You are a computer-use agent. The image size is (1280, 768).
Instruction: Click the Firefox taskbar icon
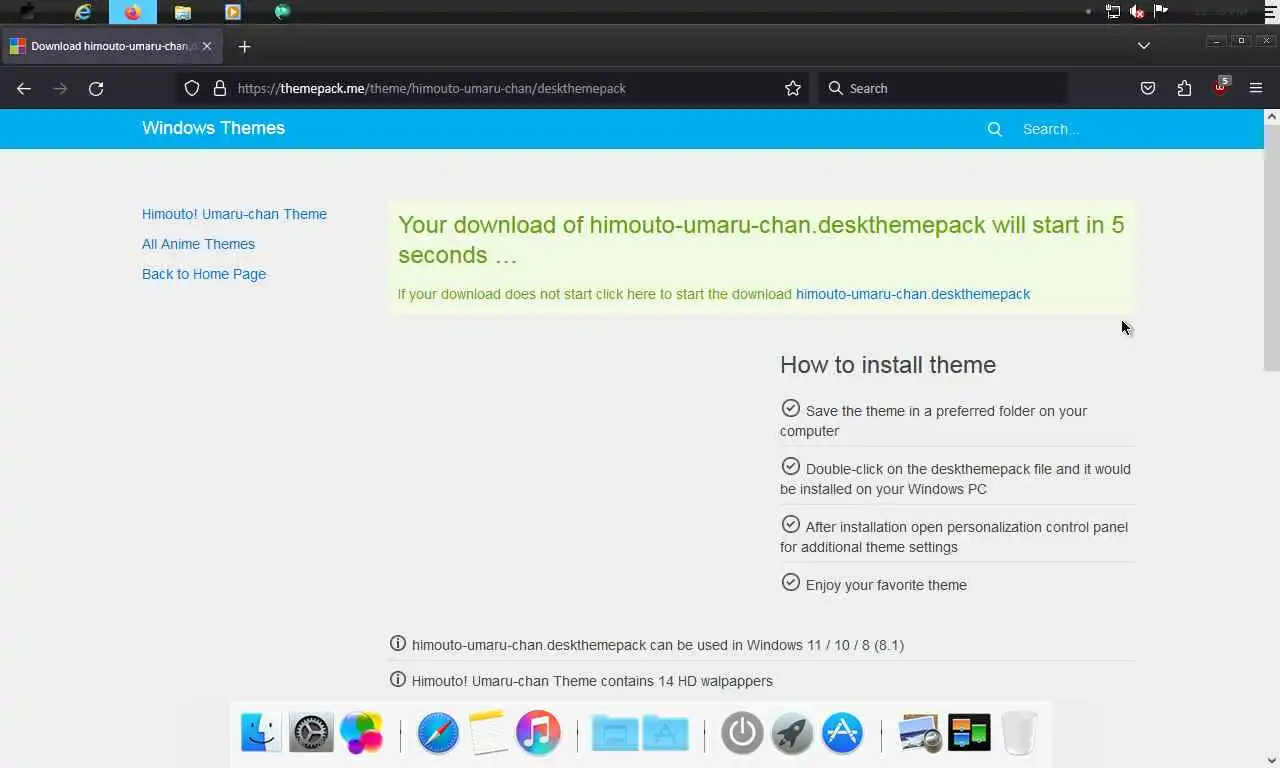(133, 12)
